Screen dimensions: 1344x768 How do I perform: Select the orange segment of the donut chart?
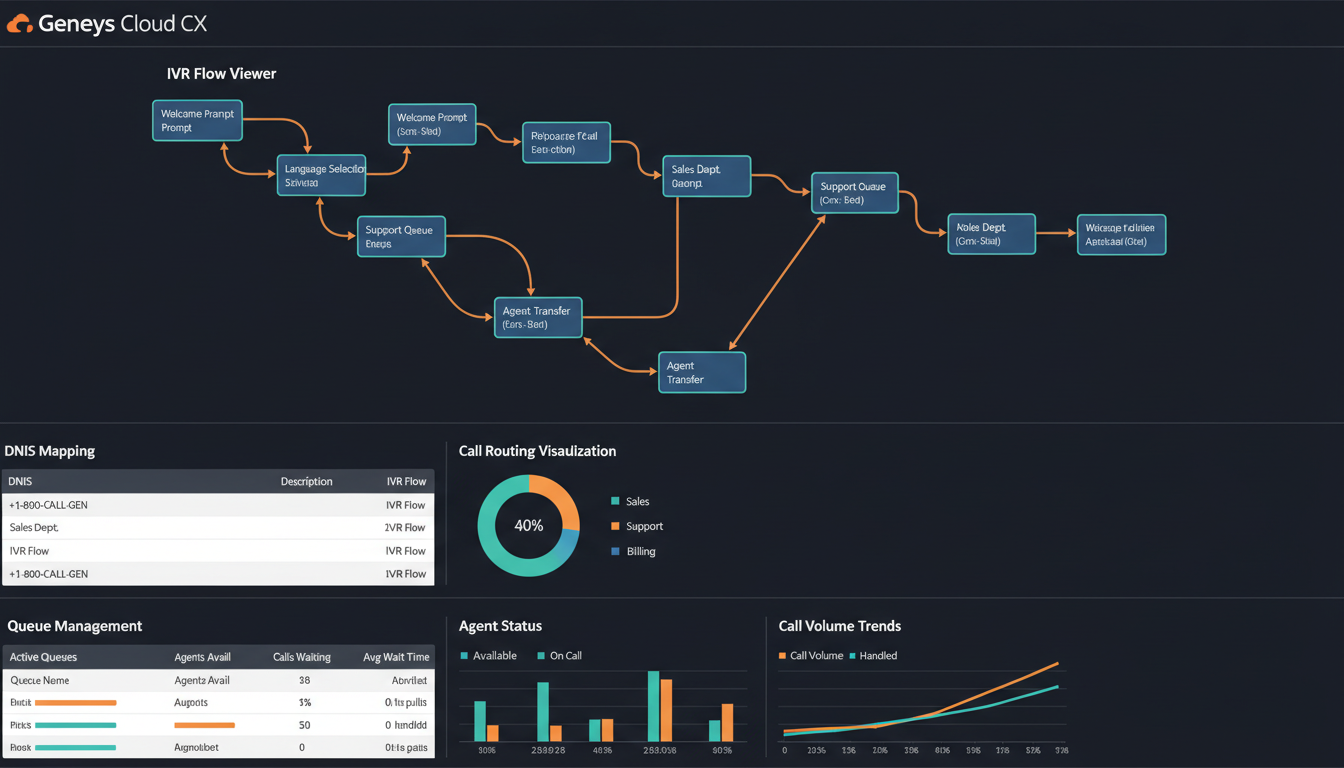coord(560,498)
